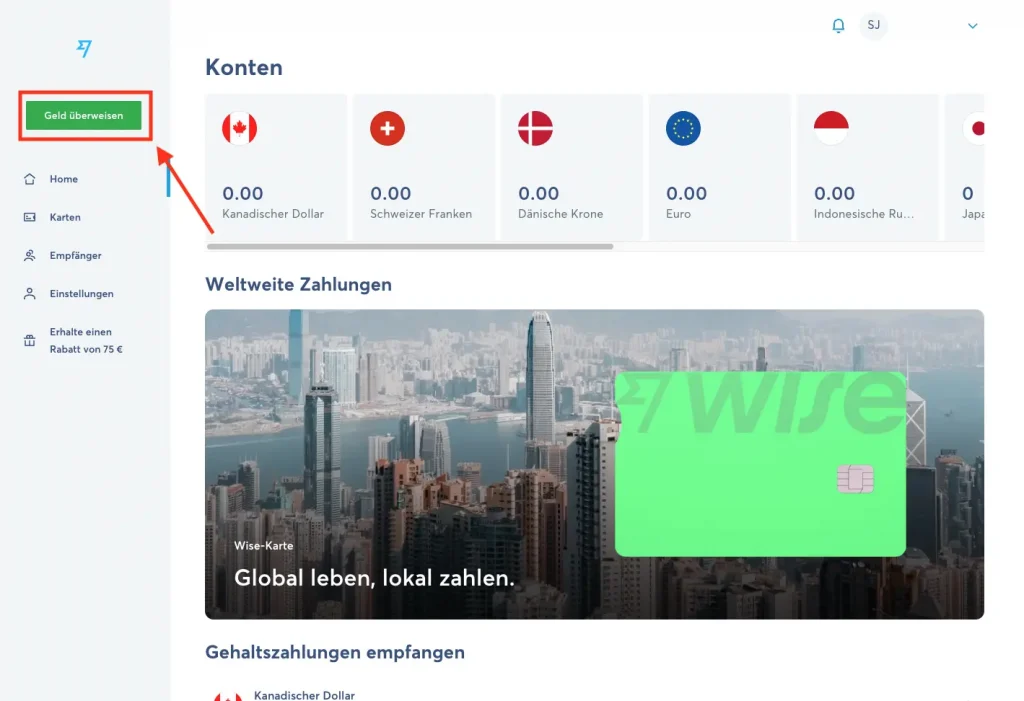
Task: Click the Wise logo in sidebar
Action: 84,48
